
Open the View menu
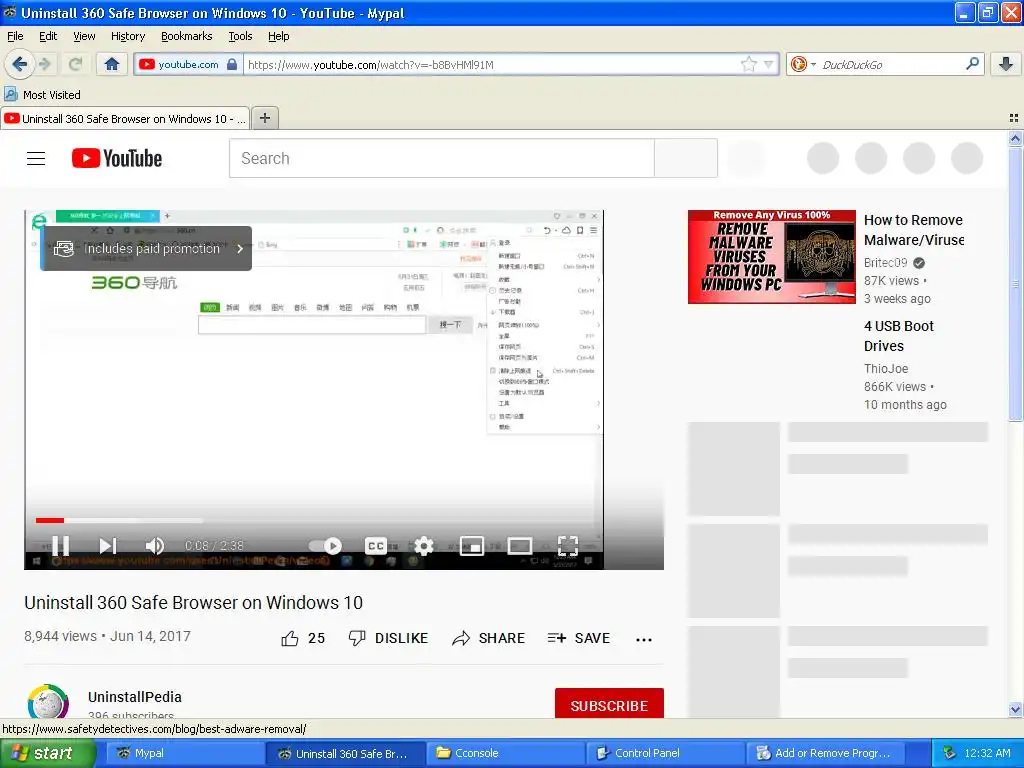[84, 36]
